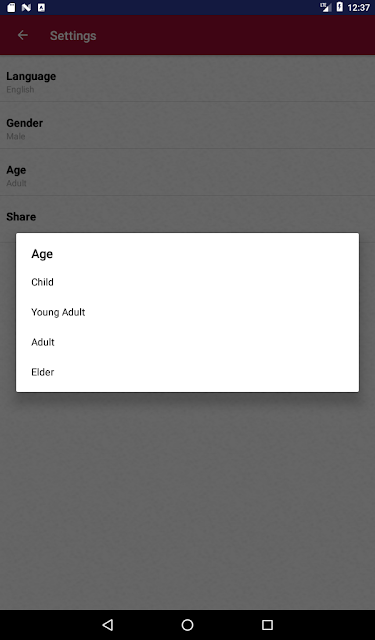Viewport: 375px width, 640px height.
Task: Tap the back arrow beside Settings
Action: point(23,36)
